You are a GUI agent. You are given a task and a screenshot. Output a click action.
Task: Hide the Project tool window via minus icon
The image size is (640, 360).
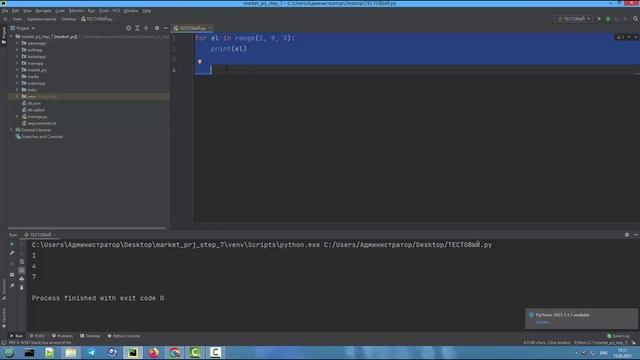pos(166,28)
